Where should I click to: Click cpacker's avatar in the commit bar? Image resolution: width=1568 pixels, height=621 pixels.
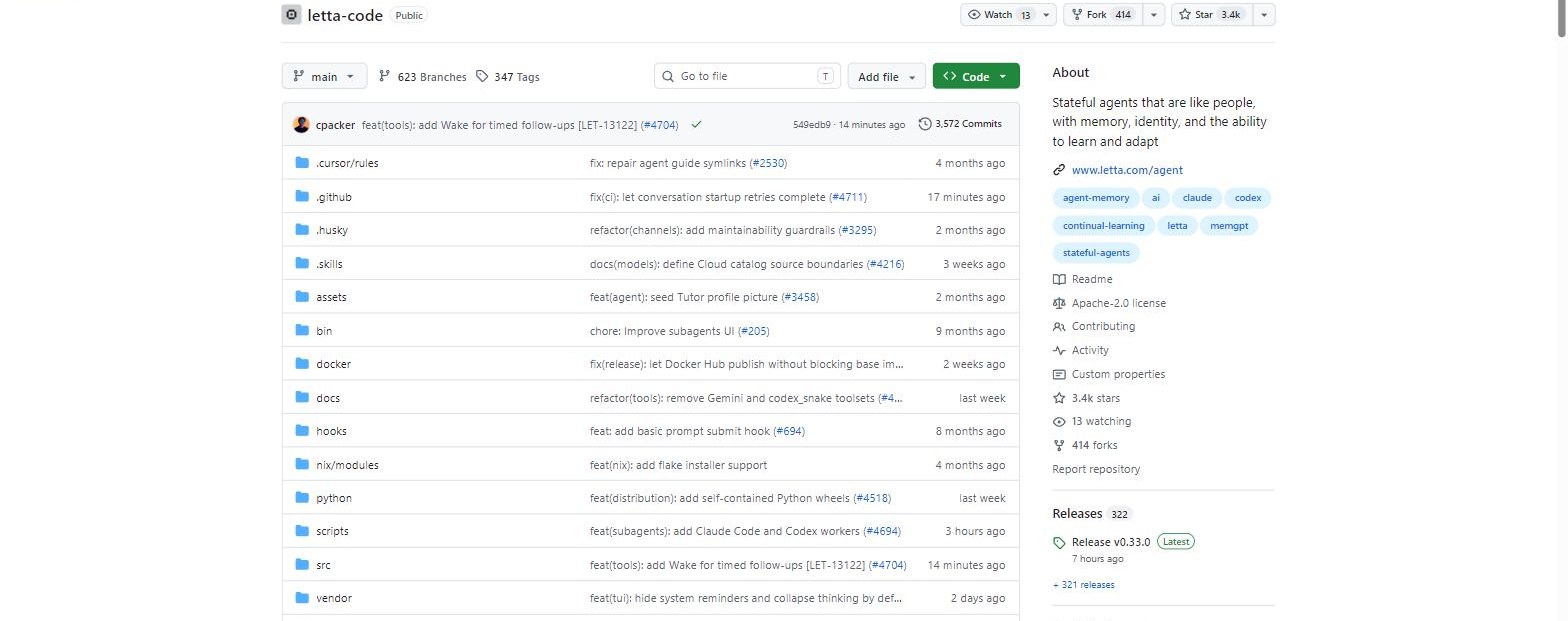[x=301, y=125]
